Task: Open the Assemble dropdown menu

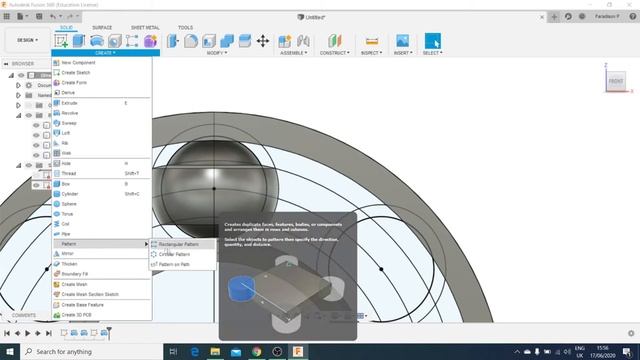Action: (293, 53)
